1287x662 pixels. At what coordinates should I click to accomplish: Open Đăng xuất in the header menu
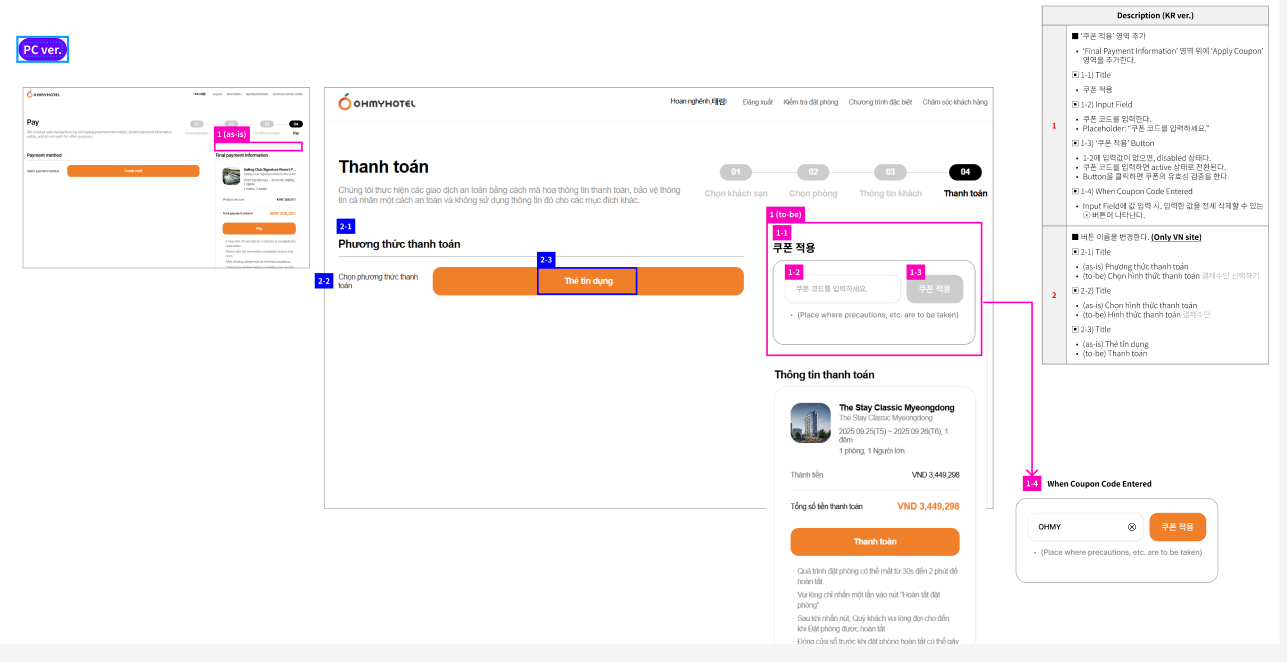(757, 102)
